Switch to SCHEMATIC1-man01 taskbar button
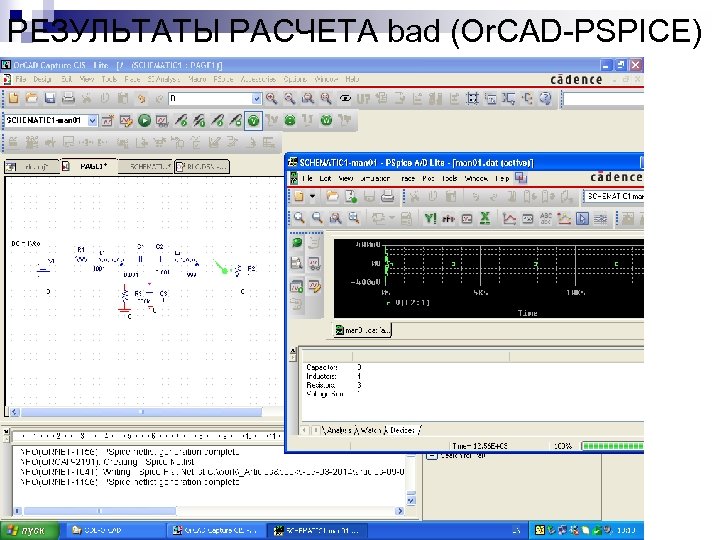720x540 pixels. tap(316, 530)
